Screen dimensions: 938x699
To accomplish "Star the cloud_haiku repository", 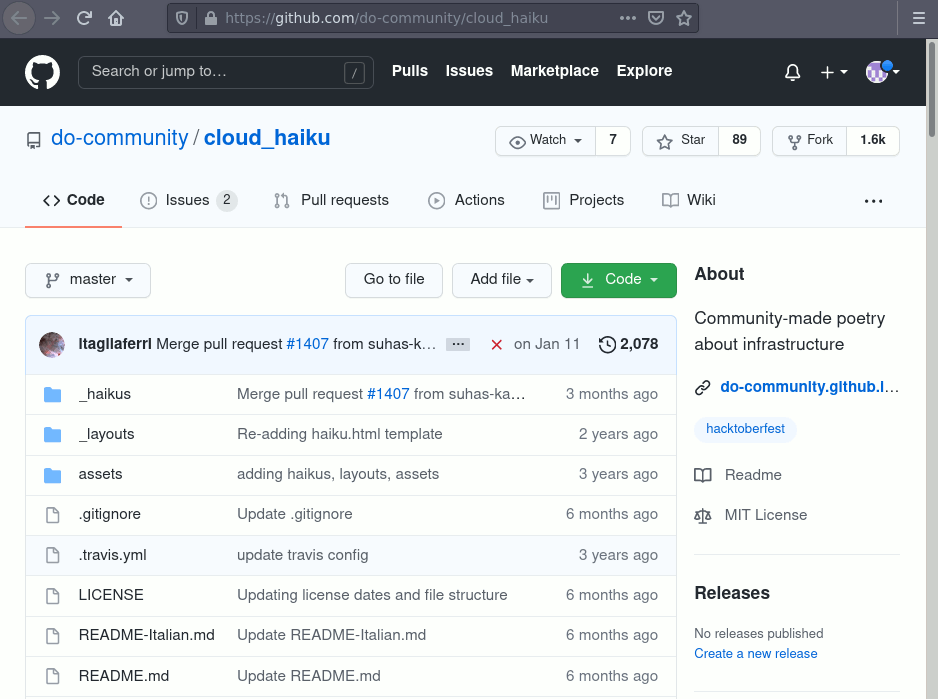I will tap(681, 141).
